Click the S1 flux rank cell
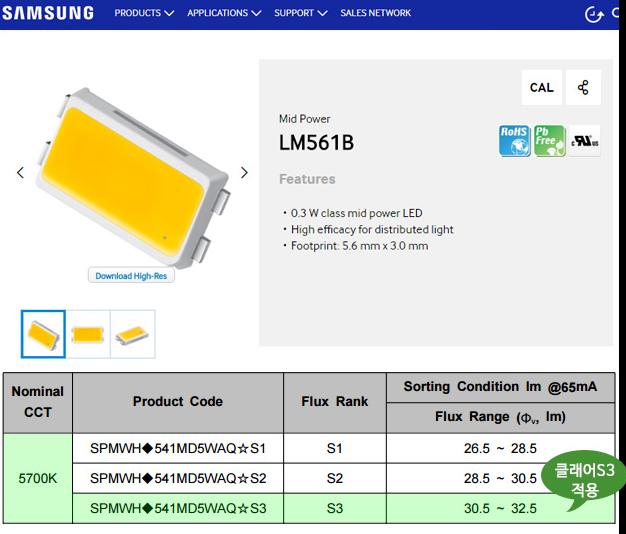The height and width of the screenshot is (534, 626). point(335,449)
